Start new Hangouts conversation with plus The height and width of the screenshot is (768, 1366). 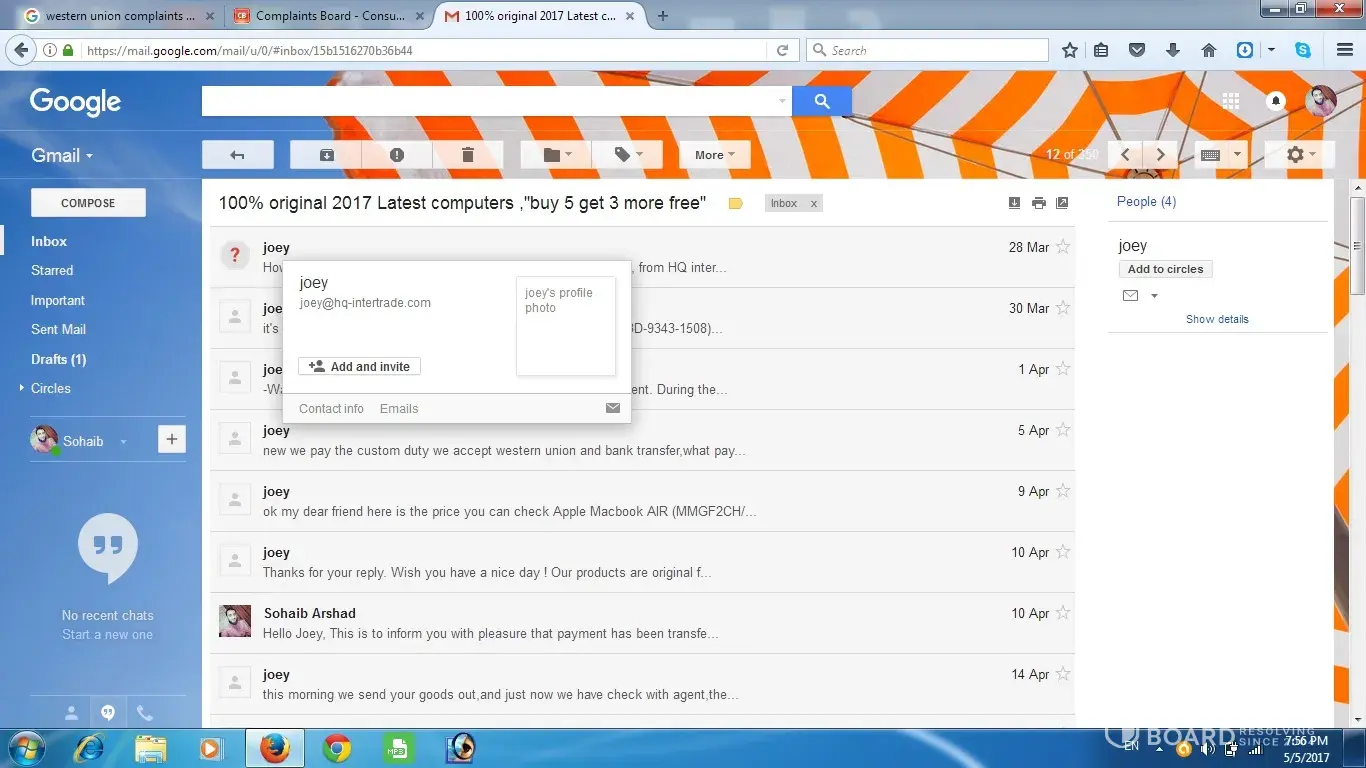coord(172,439)
